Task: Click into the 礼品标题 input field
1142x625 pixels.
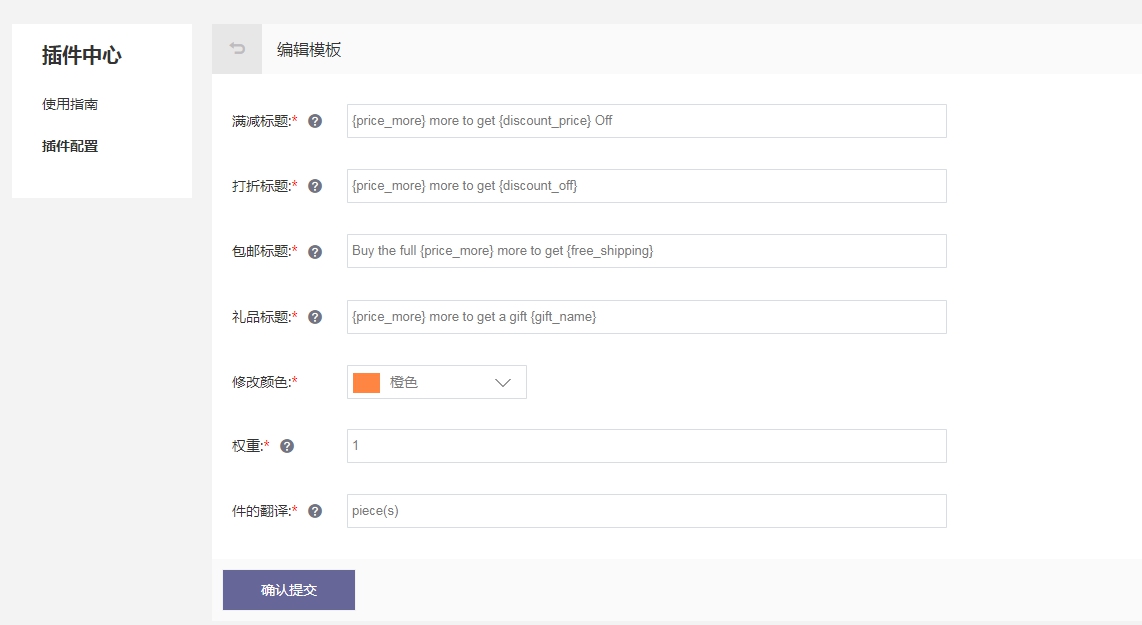Action: click(x=646, y=317)
